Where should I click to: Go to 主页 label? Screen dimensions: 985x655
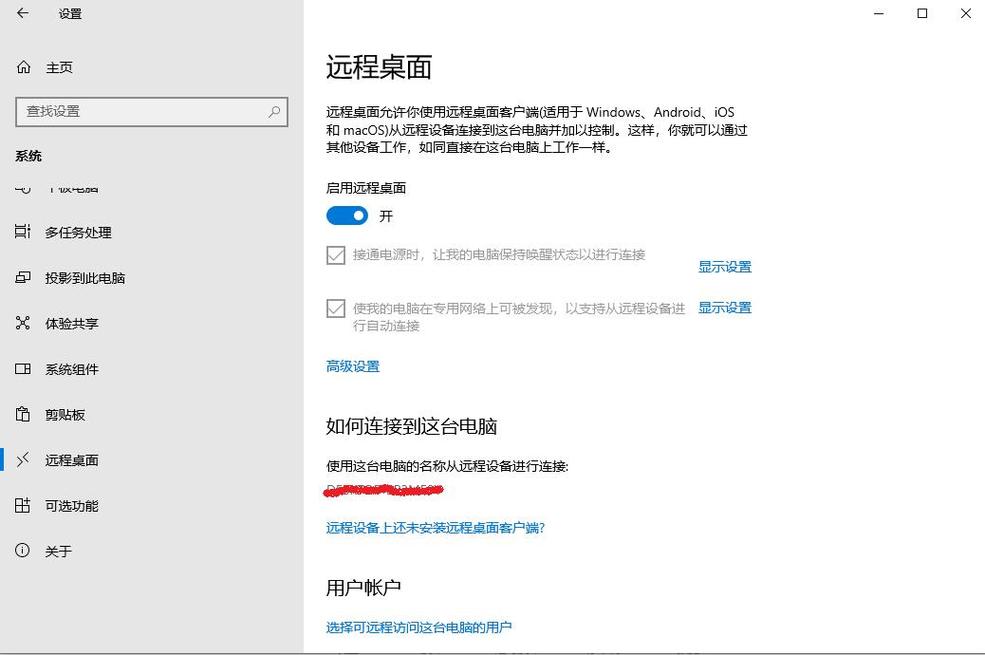(x=59, y=68)
